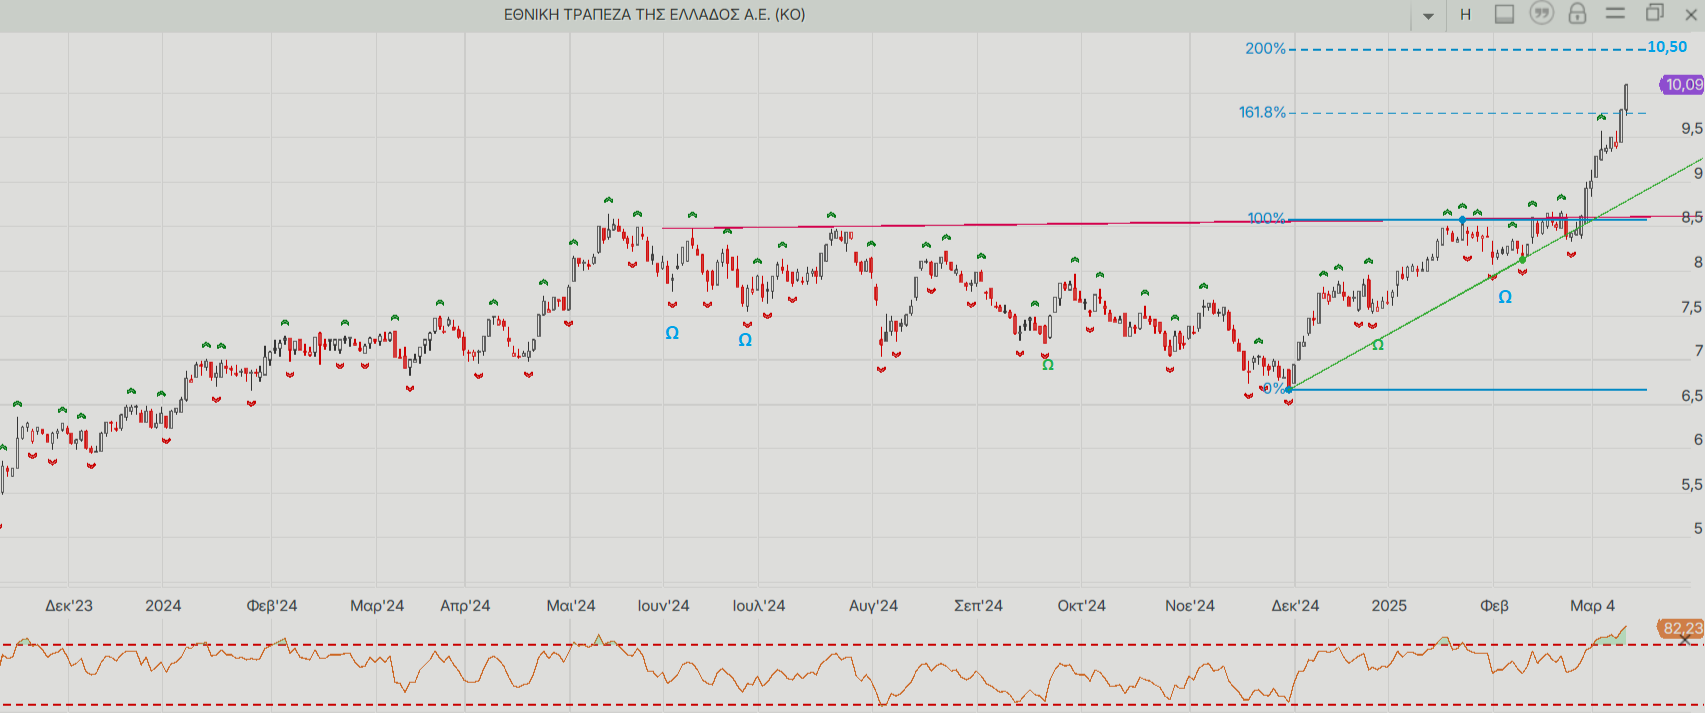This screenshot has height=713, width=1705.
Task: Click the 7,5 price axis label
Action: click(1692, 307)
